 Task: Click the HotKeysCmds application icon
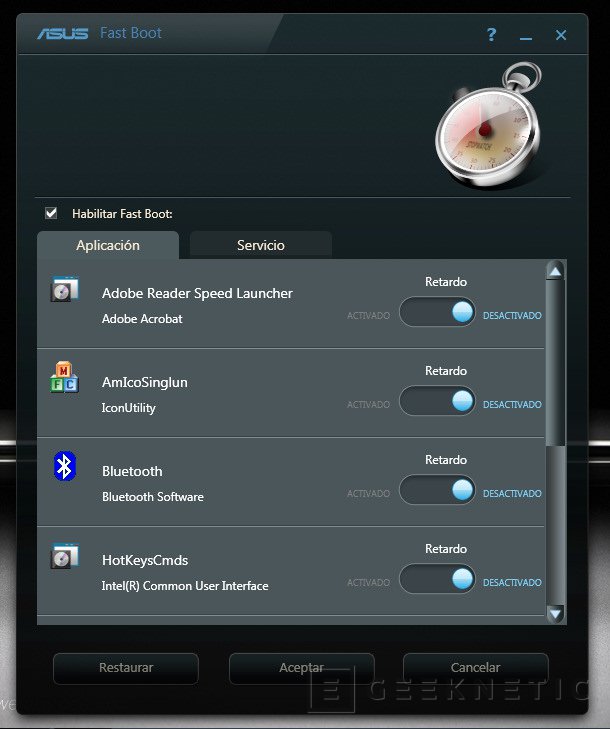(65, 556)
